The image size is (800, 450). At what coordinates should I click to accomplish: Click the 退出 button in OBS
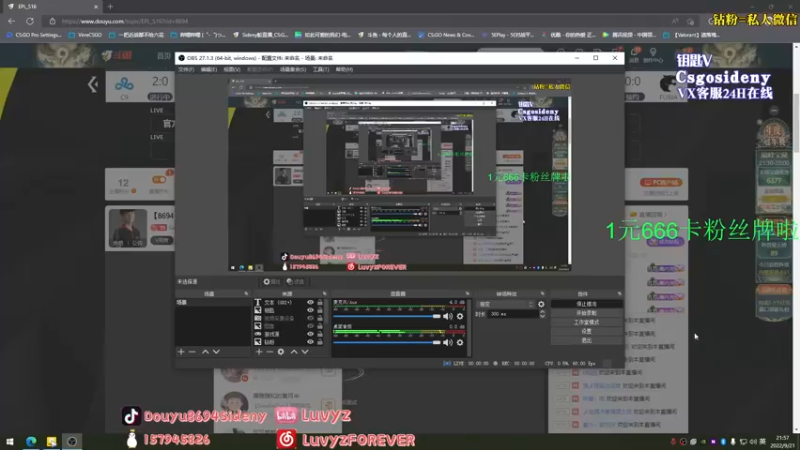586,340
